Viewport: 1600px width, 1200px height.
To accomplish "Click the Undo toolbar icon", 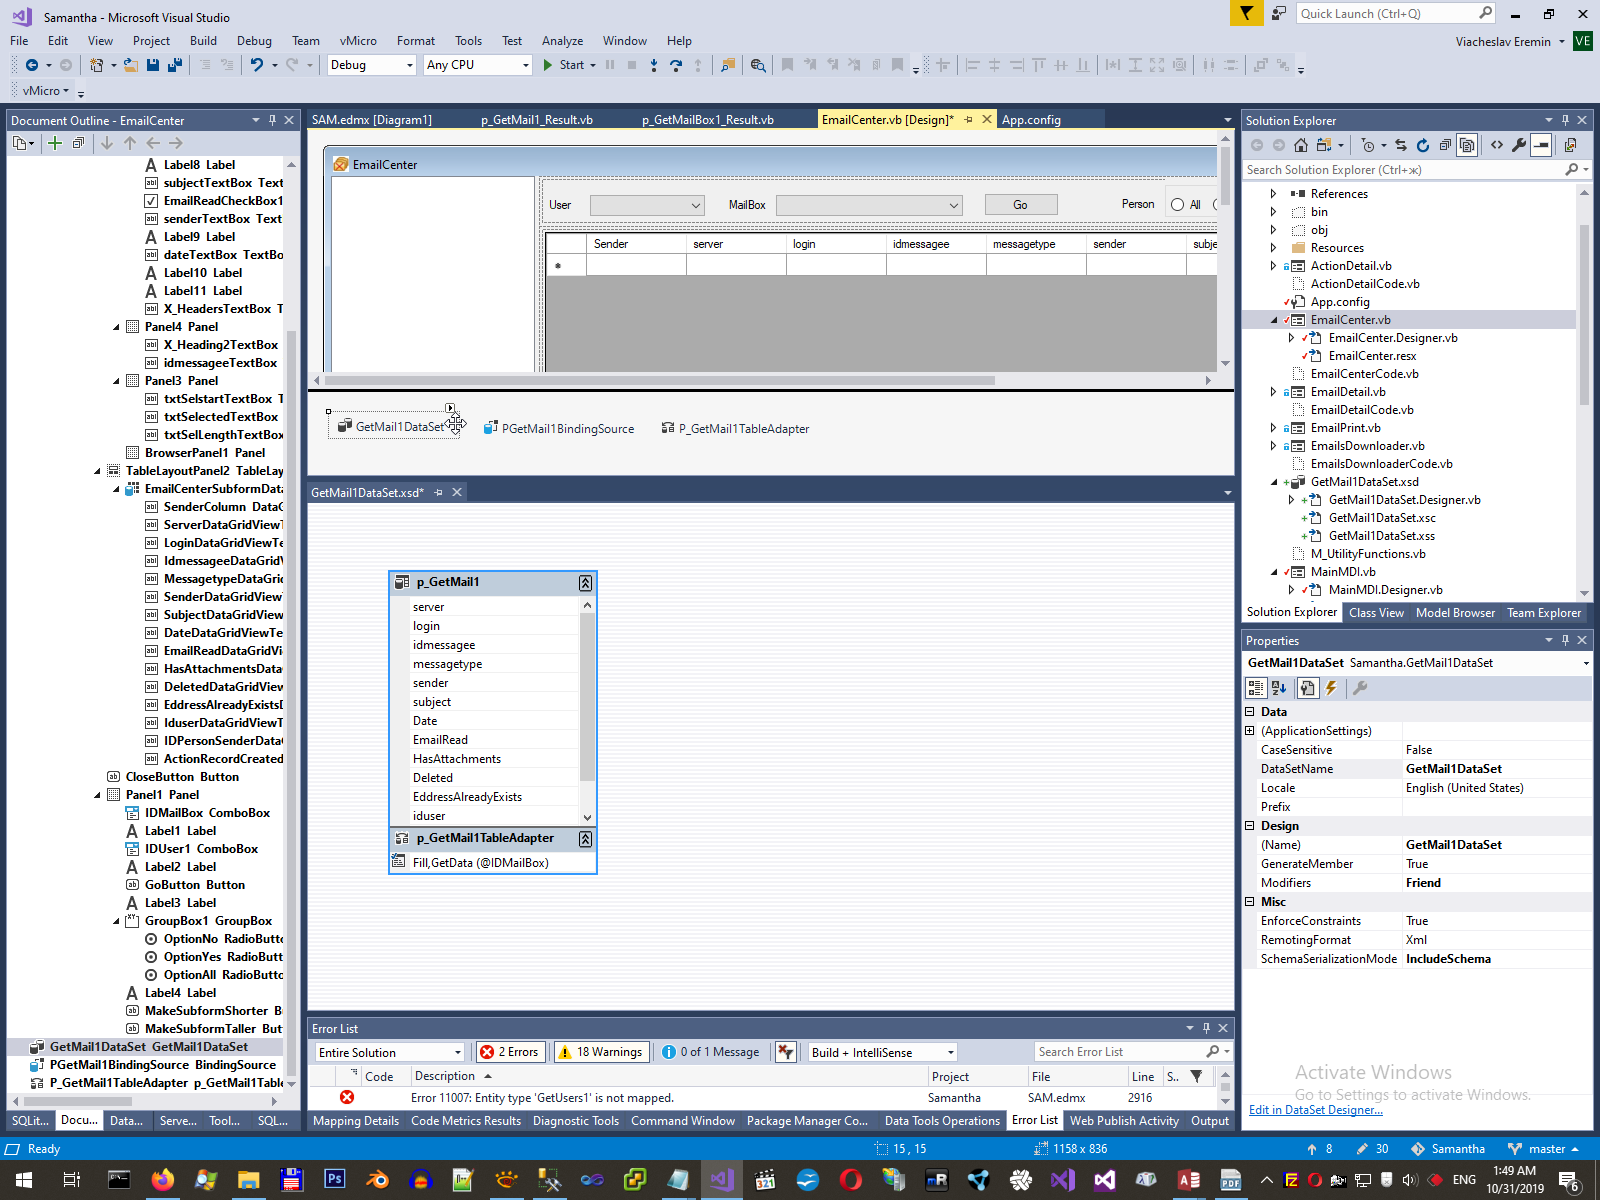I will (x=257, y=65).
